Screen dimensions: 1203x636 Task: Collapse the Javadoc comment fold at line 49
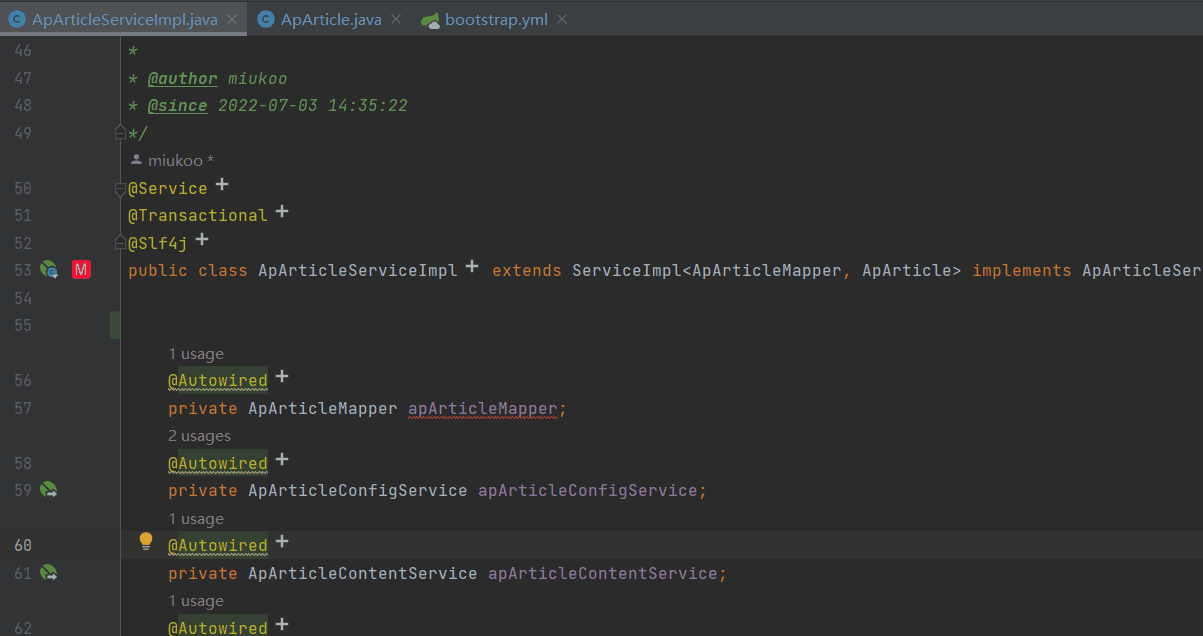(x=120, y=131)
